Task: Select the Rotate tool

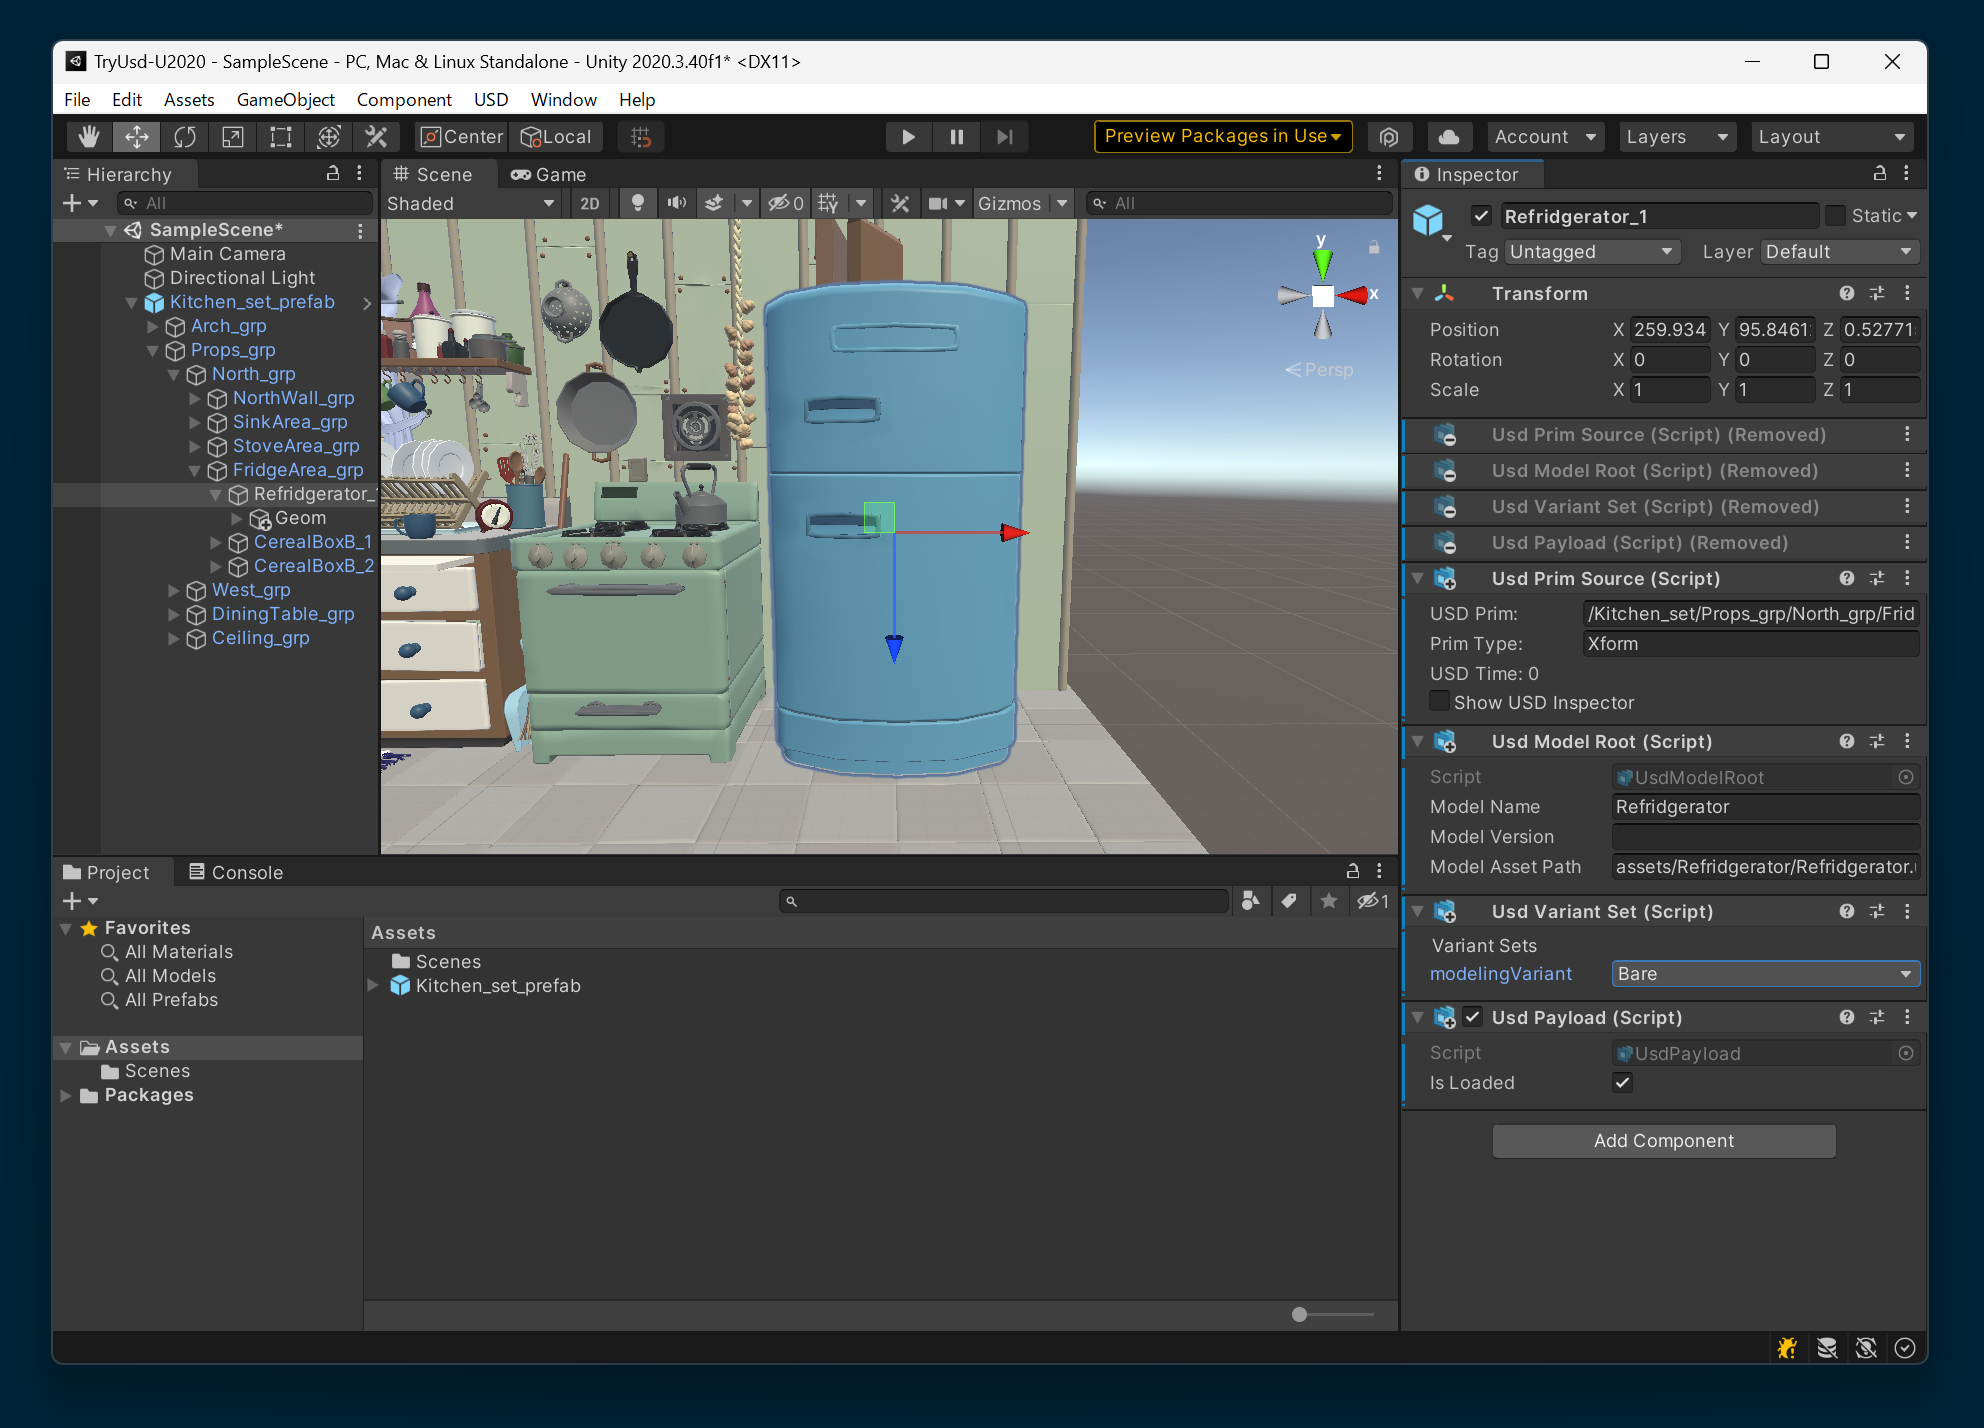Action: 185,137
